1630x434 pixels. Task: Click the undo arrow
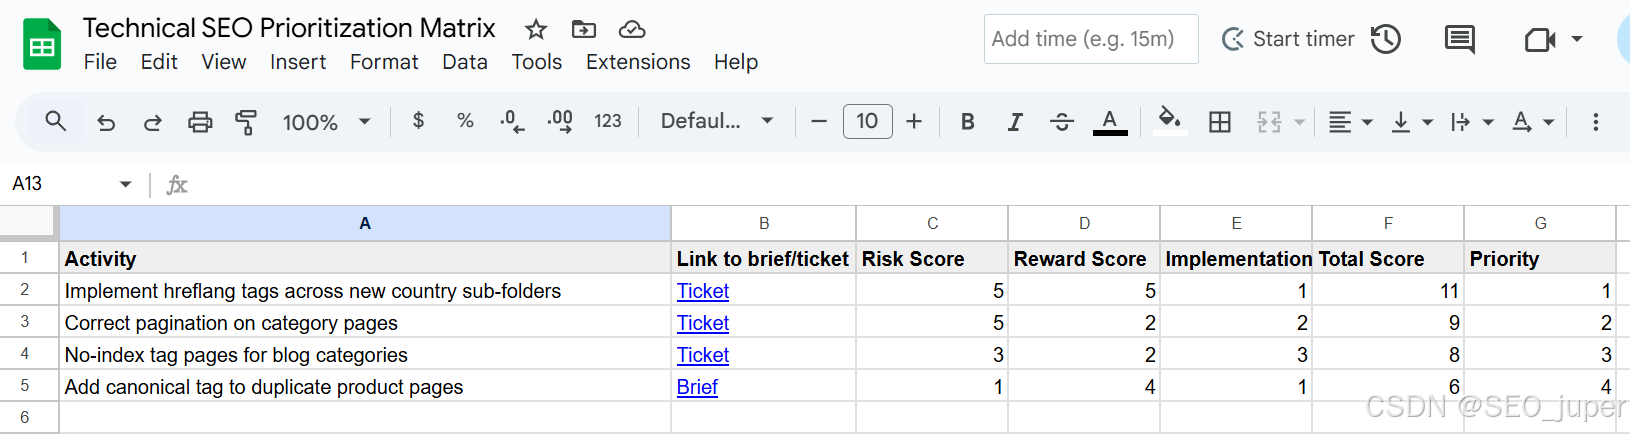point(105,122)
